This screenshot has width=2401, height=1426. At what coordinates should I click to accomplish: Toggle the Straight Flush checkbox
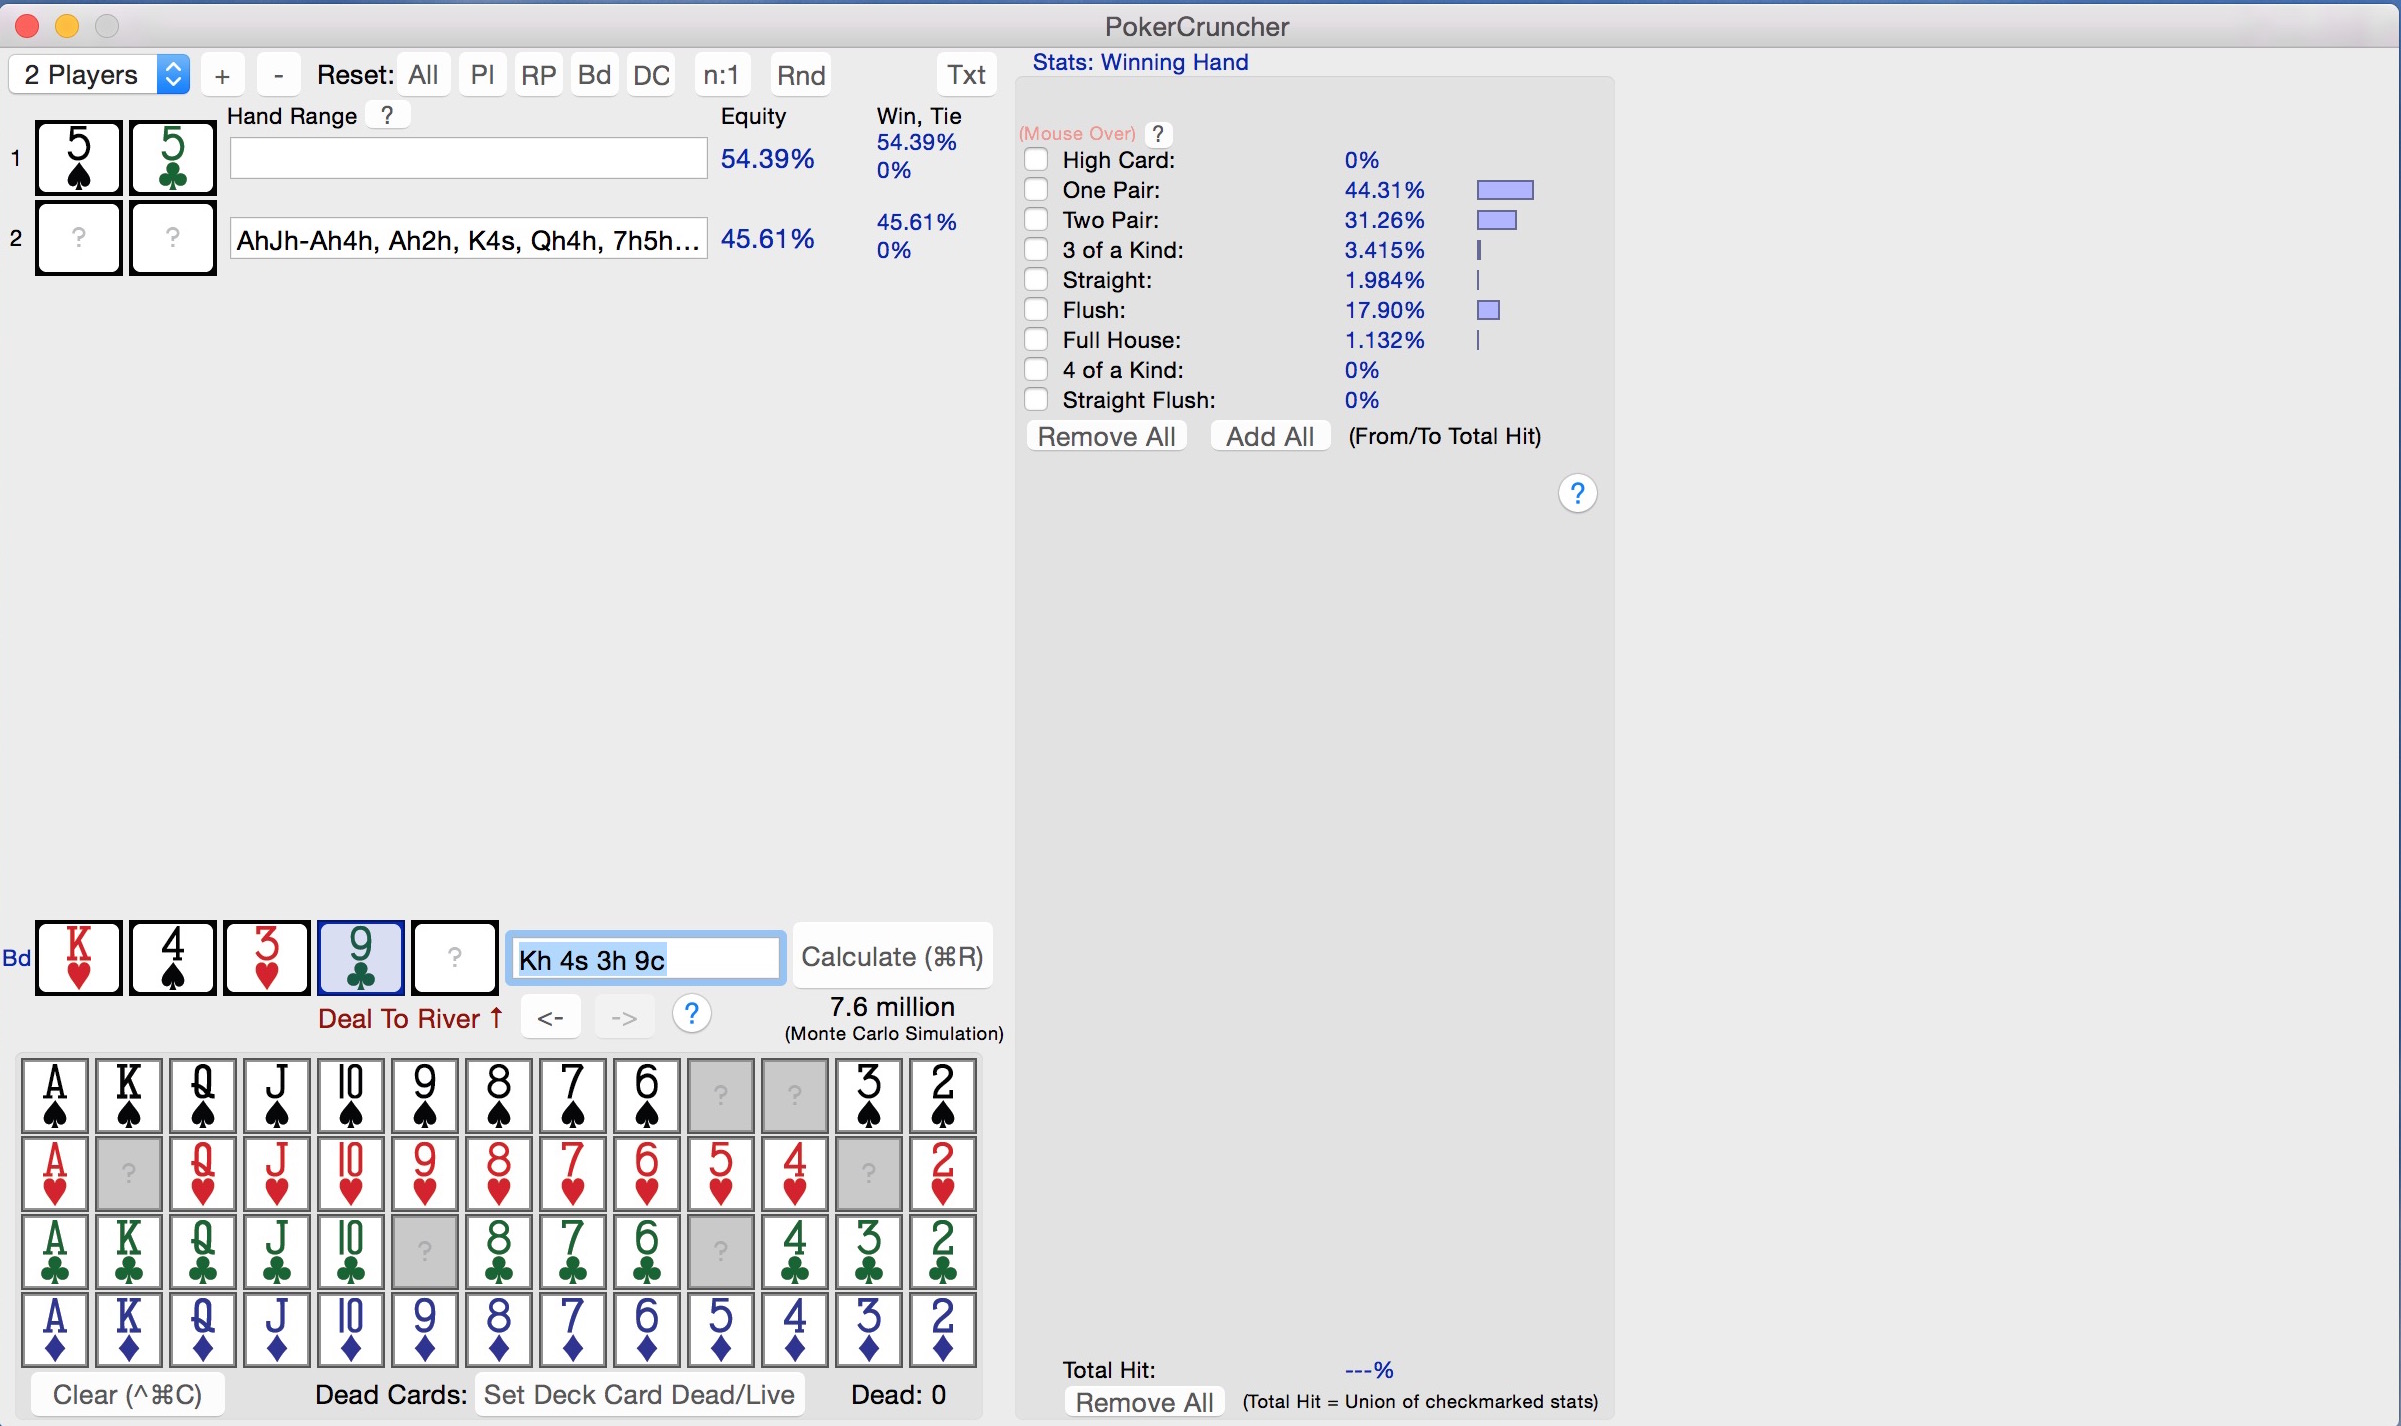pyautogui.click(x=1037, y=400)
